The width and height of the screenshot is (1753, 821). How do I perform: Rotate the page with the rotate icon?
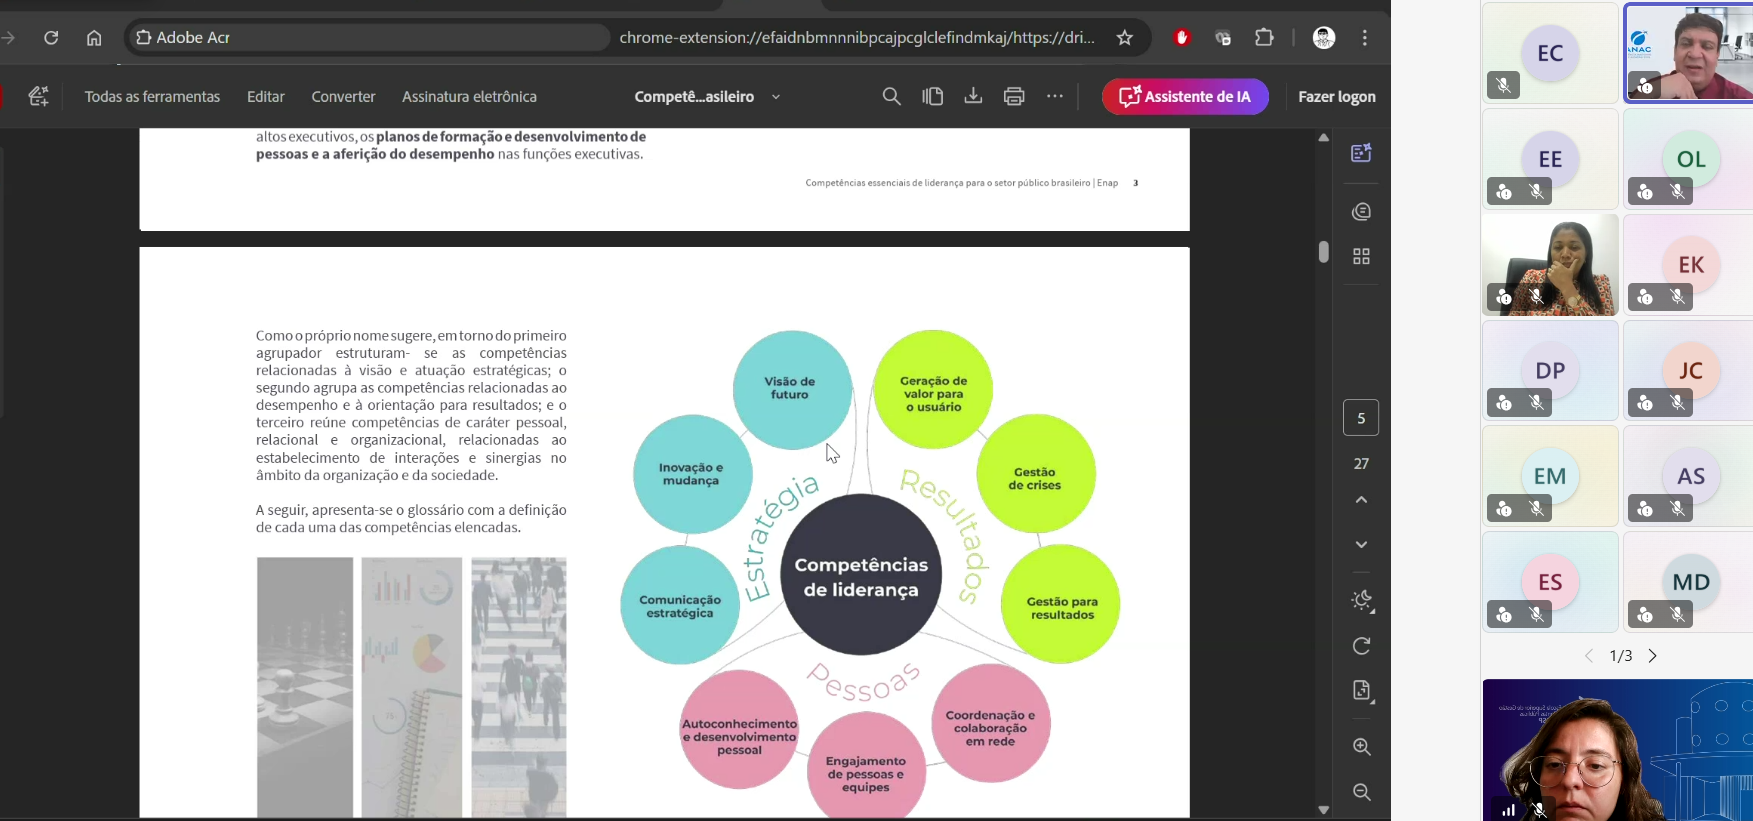pyautogui.click(x=1361, y=646)
